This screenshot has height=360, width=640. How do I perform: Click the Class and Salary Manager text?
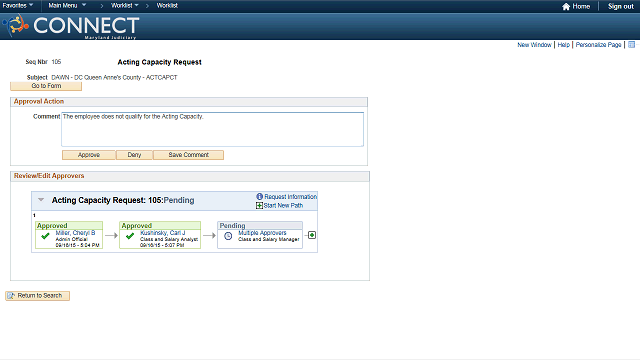[x=269, y=239]
